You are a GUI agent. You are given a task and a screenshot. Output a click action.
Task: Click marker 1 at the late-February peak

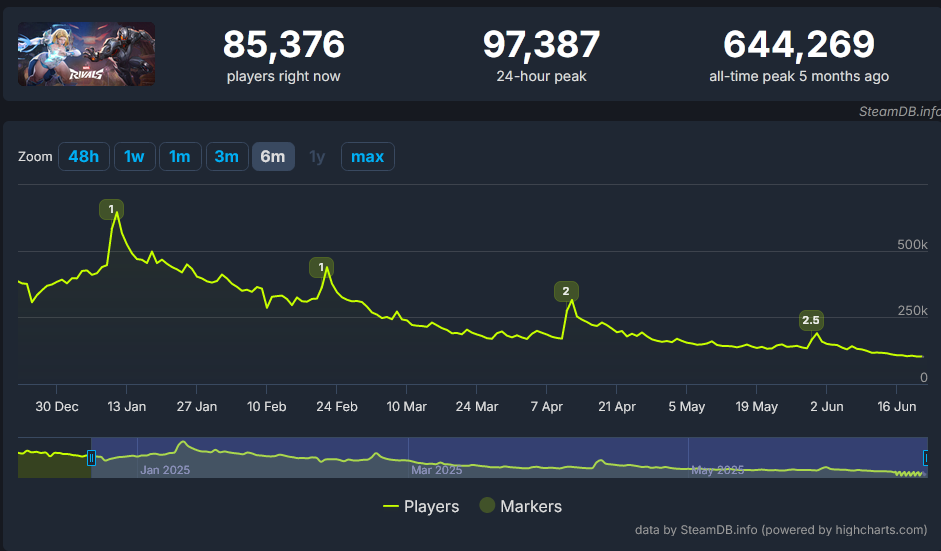321,267
